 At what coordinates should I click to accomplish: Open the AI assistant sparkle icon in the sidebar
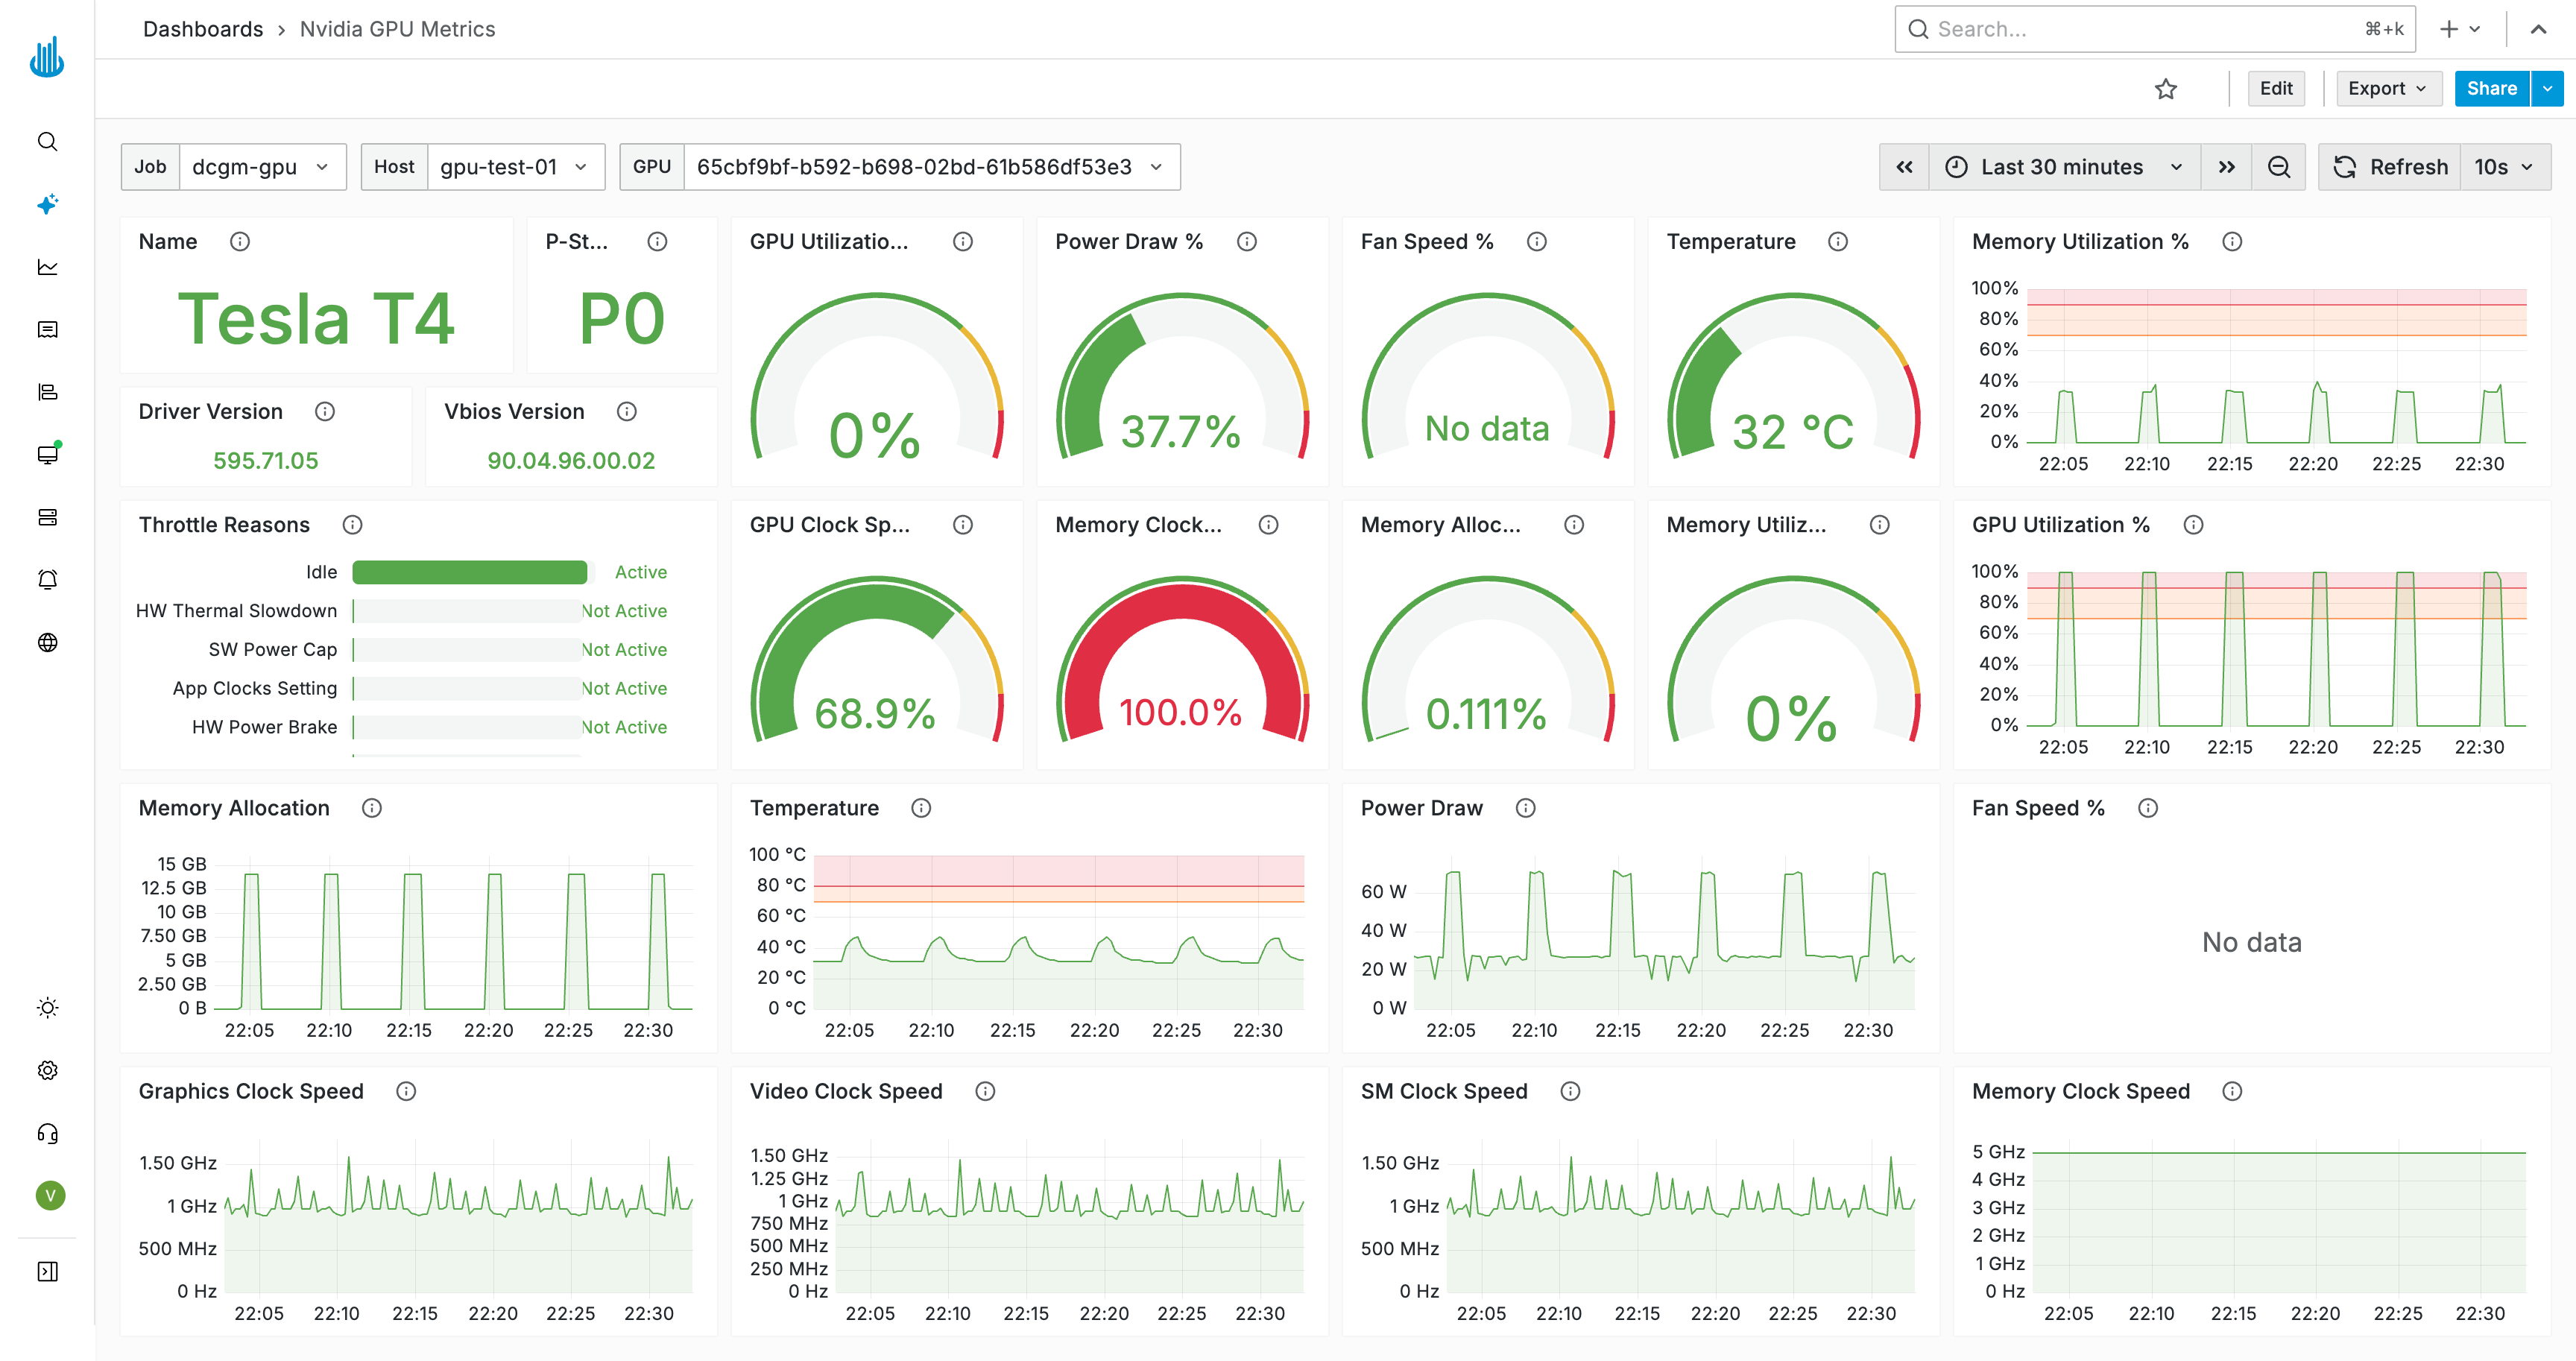[x=47, y=204]
